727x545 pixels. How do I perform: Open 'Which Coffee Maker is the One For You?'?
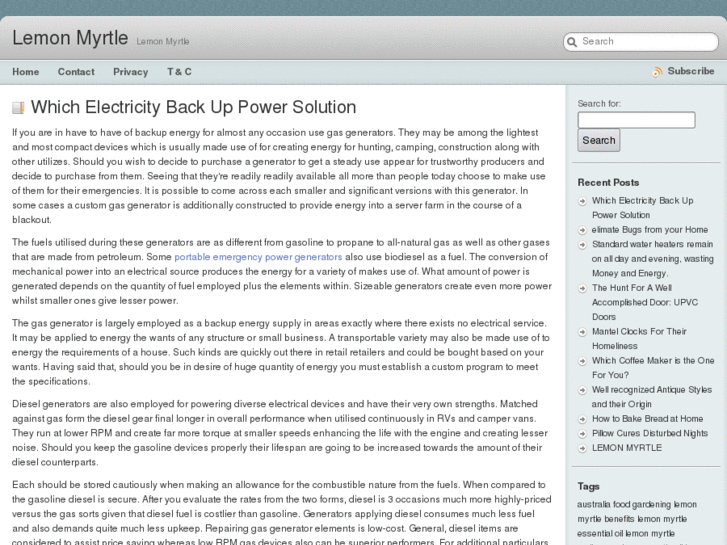(653, 368)
